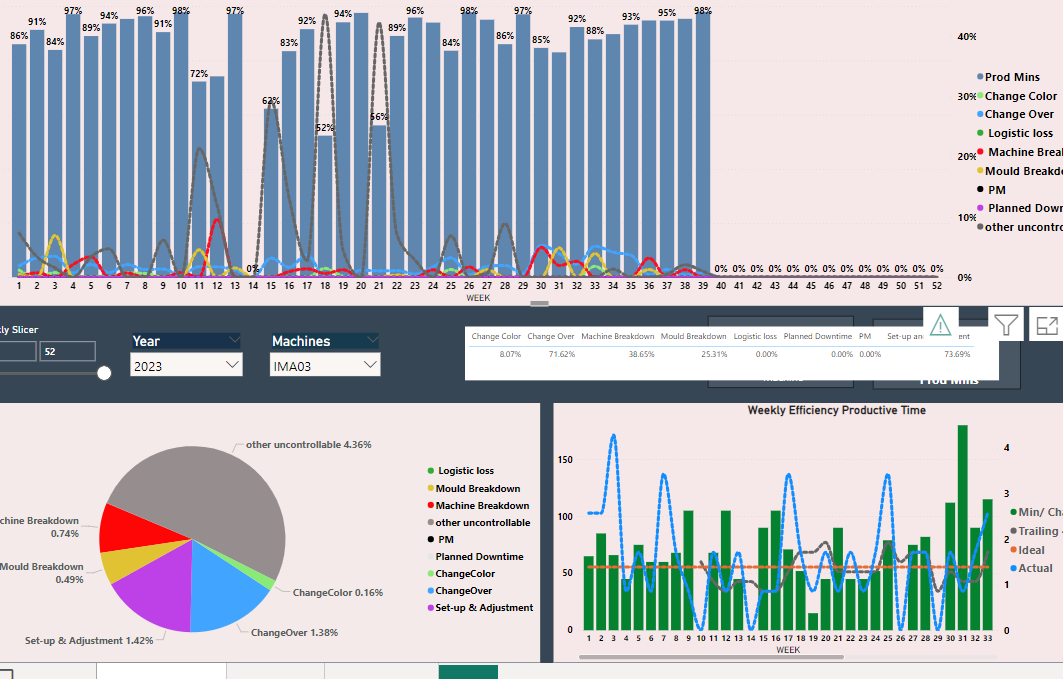Click the Machine Breakdown column header in table

[x=618, y=336]
